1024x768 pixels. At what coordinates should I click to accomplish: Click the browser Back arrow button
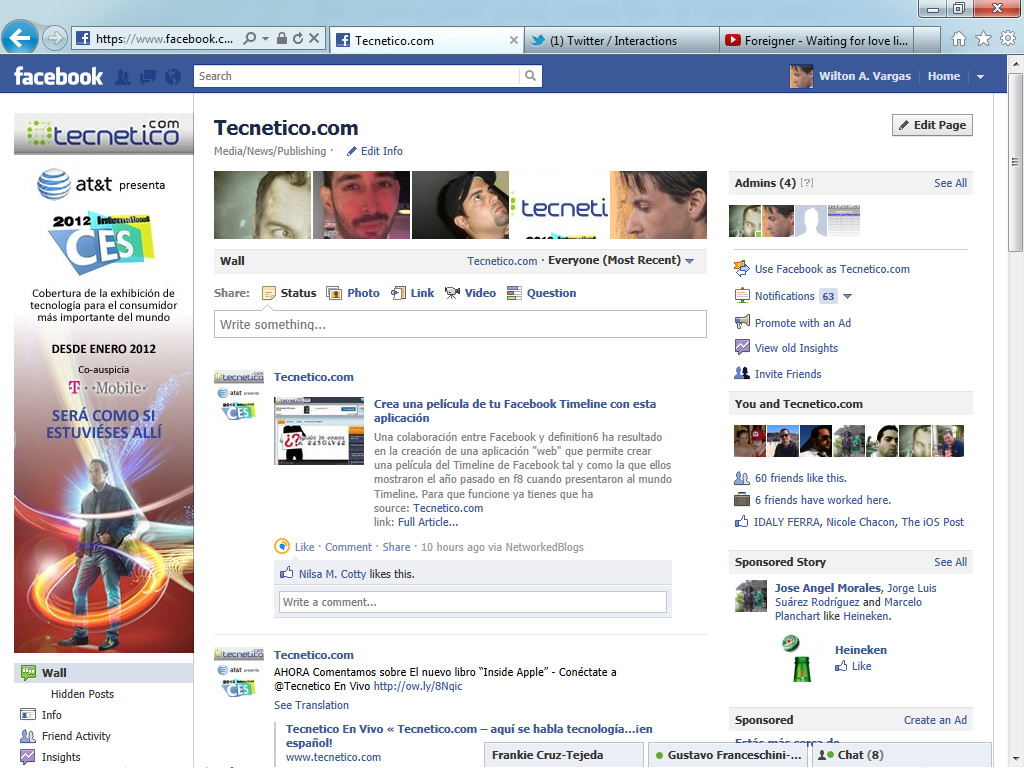pos(20,38)
